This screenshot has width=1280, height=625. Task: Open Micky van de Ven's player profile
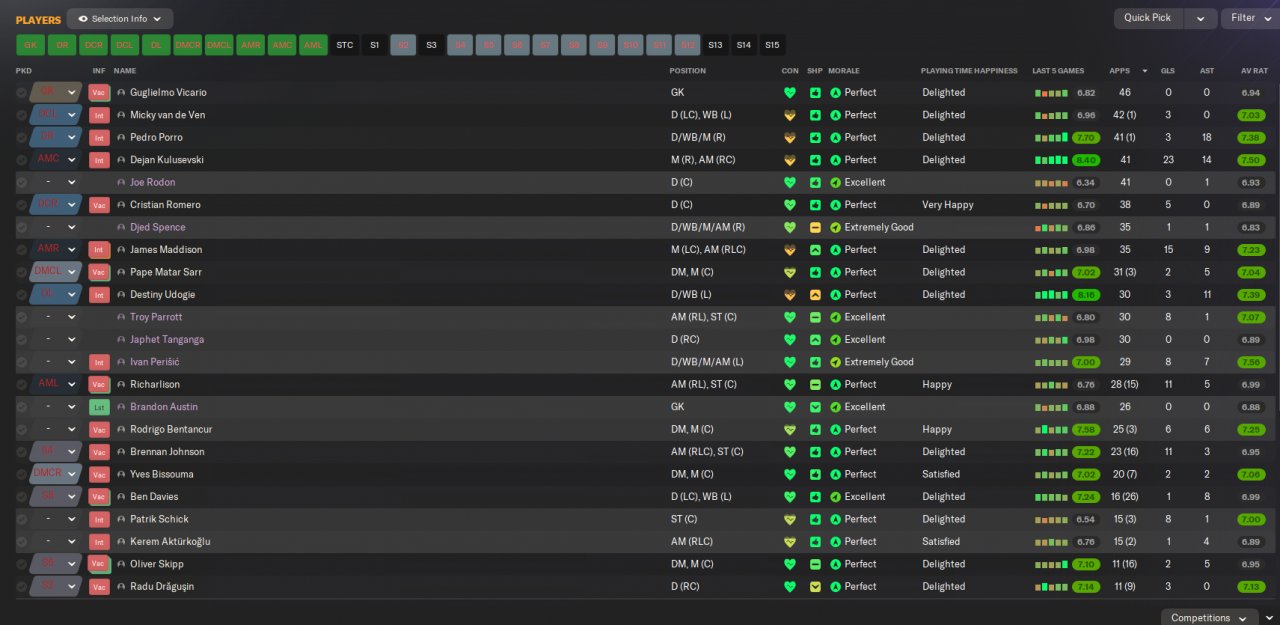pyautogui.click(x=167, y=115)
